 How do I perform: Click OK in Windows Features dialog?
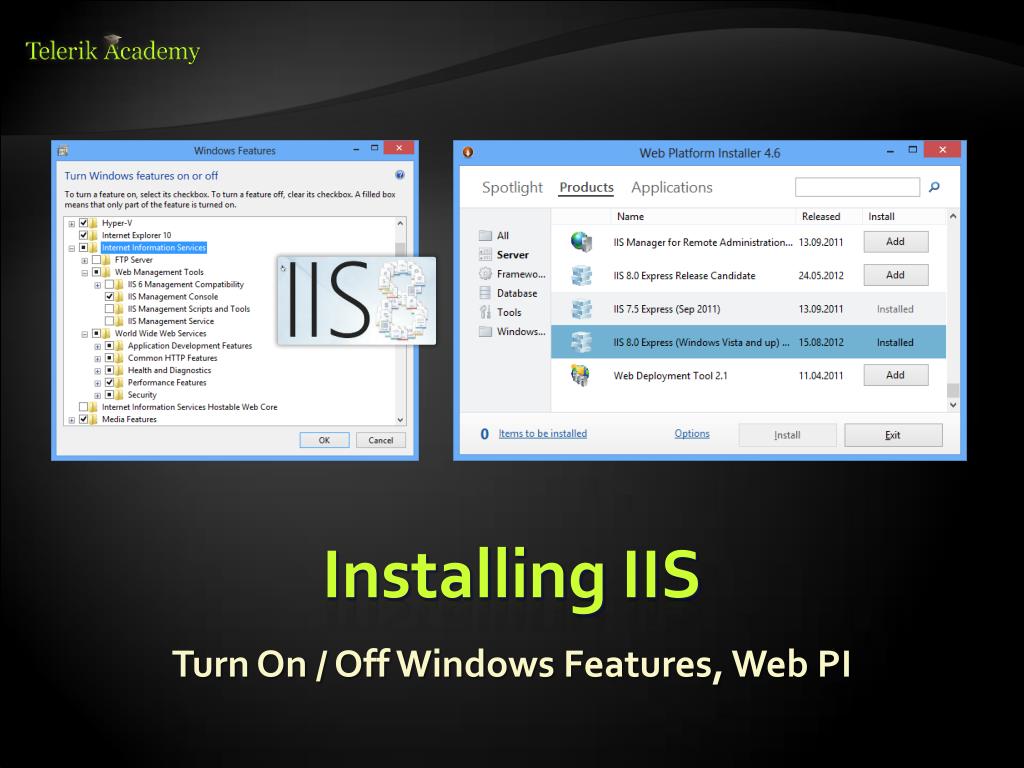click(x=324, y=440)
